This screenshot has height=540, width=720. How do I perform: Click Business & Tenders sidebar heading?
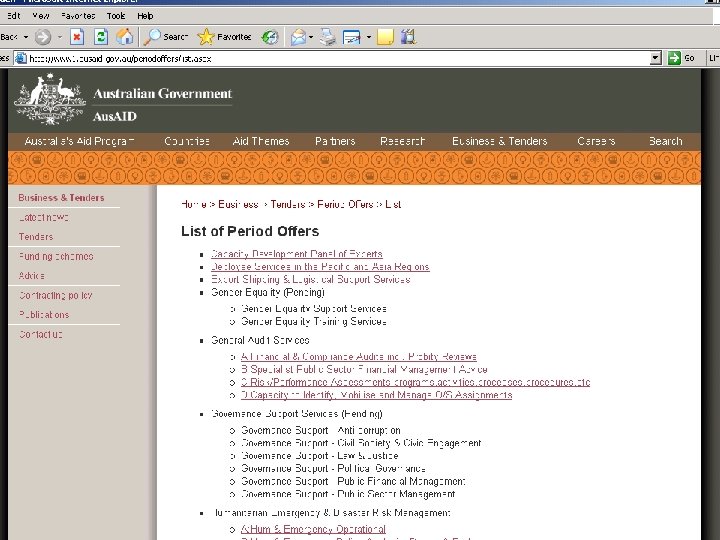[61, 198]
